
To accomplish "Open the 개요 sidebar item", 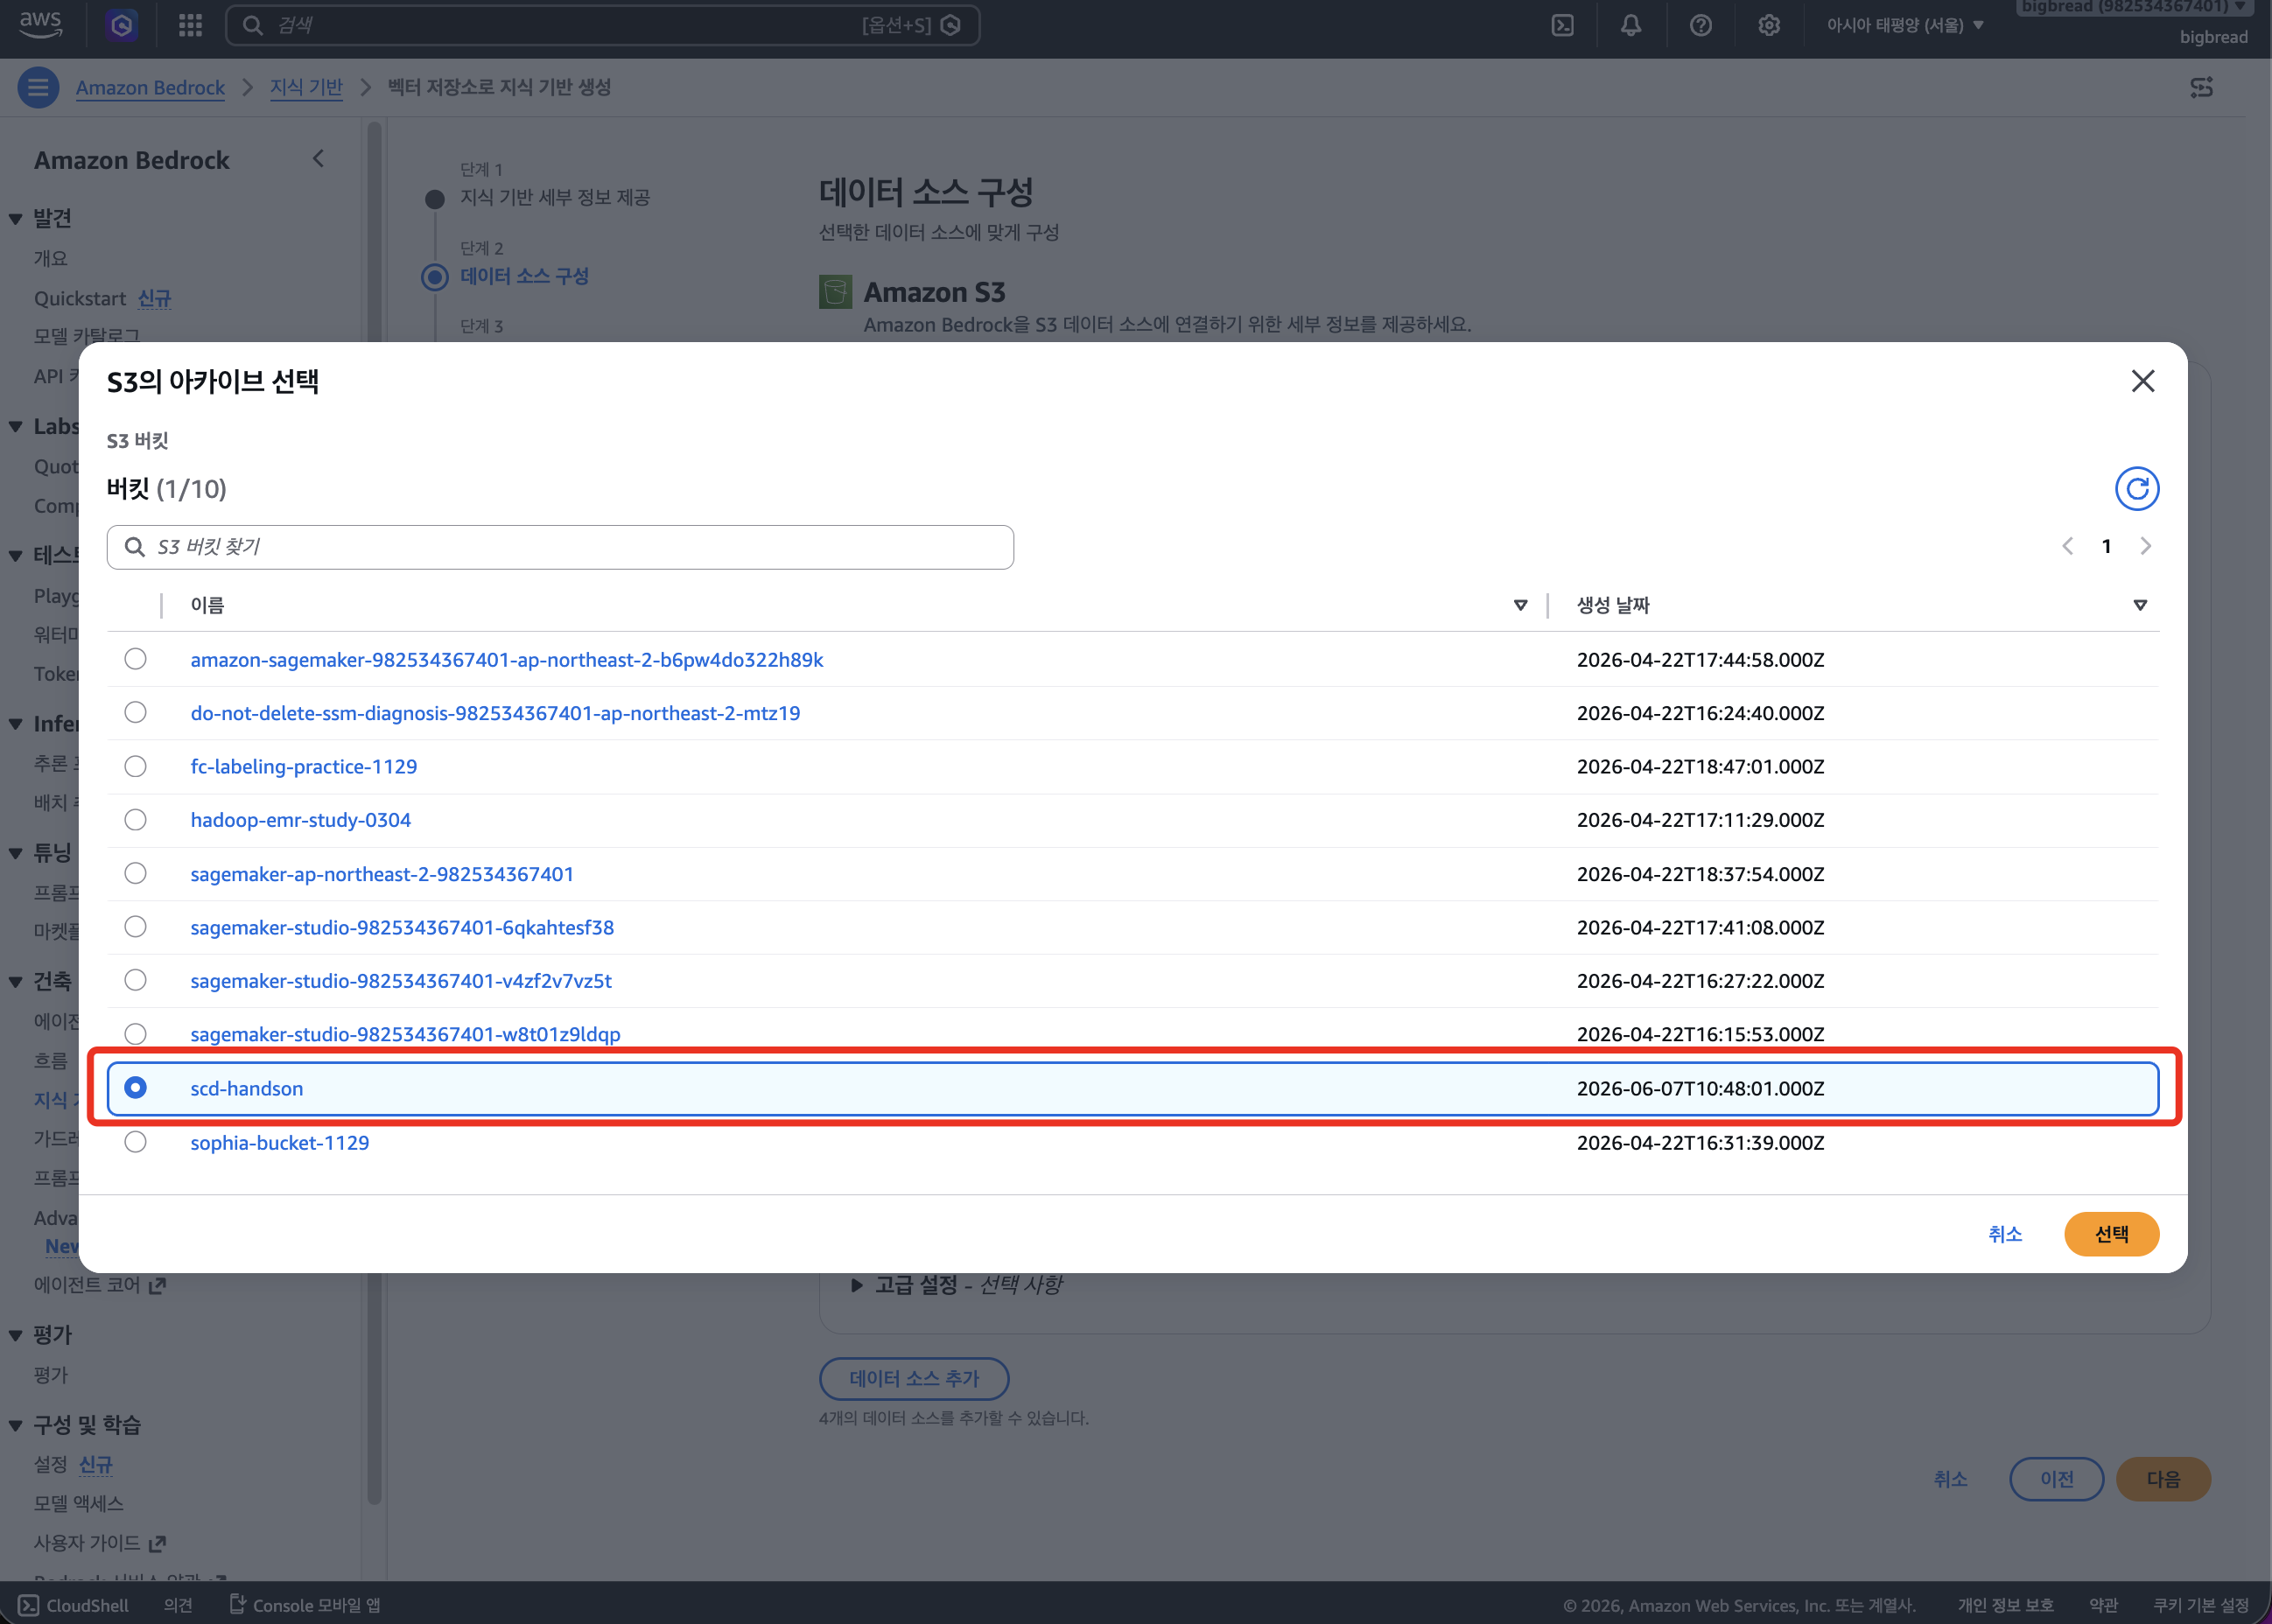I will click(x=51, y=258).
